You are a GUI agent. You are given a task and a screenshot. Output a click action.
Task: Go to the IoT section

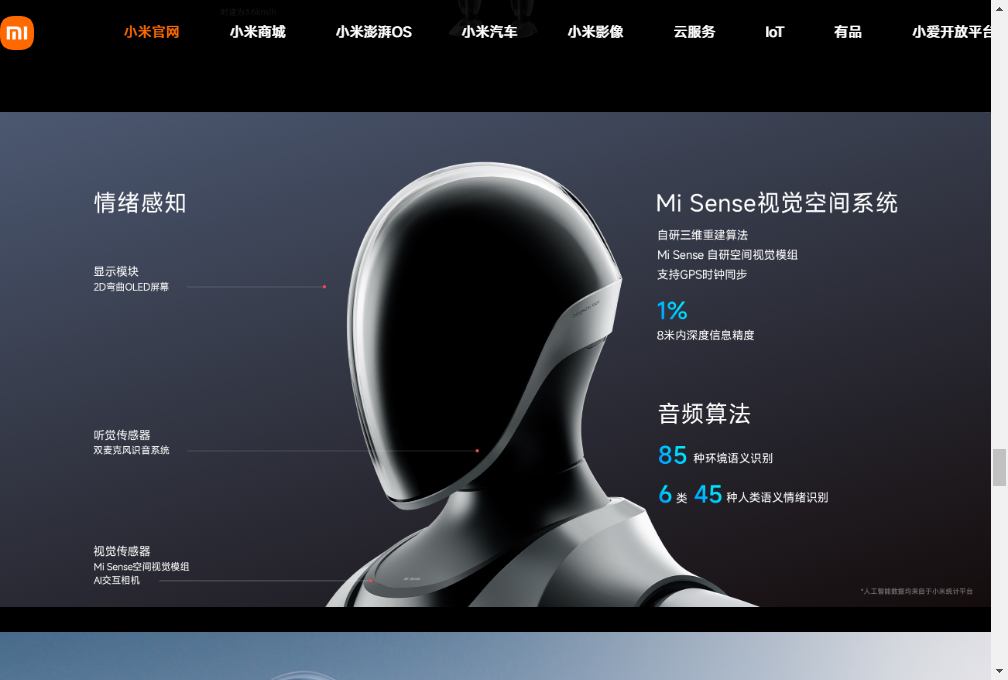point(774,31)
